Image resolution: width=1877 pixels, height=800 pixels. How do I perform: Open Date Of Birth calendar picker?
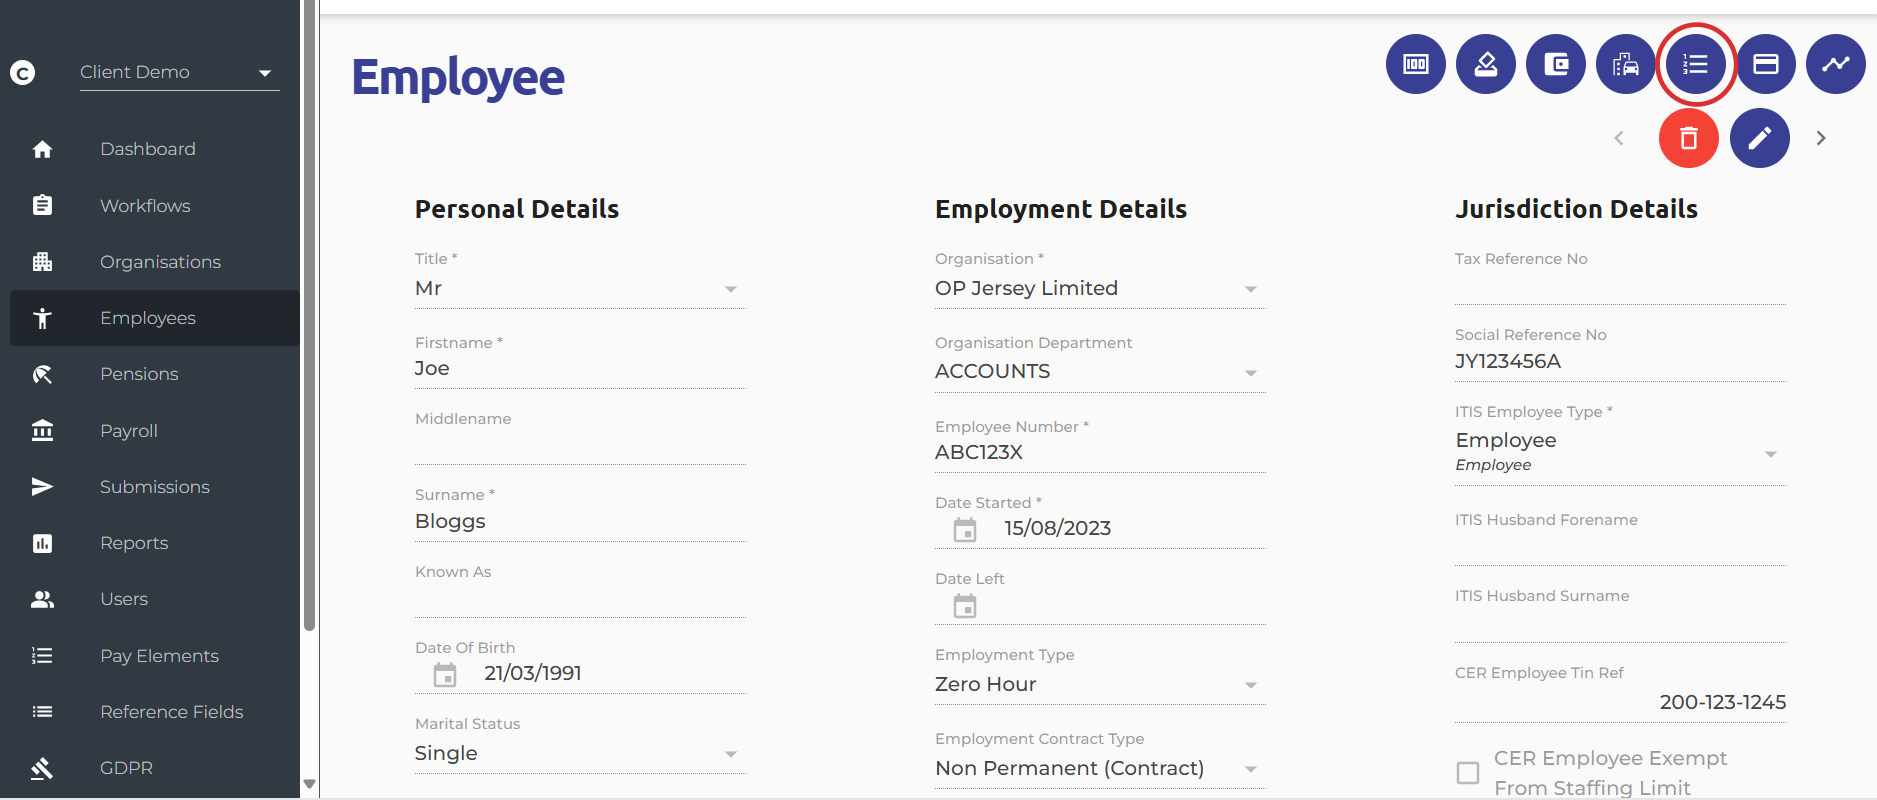point(445,675)
